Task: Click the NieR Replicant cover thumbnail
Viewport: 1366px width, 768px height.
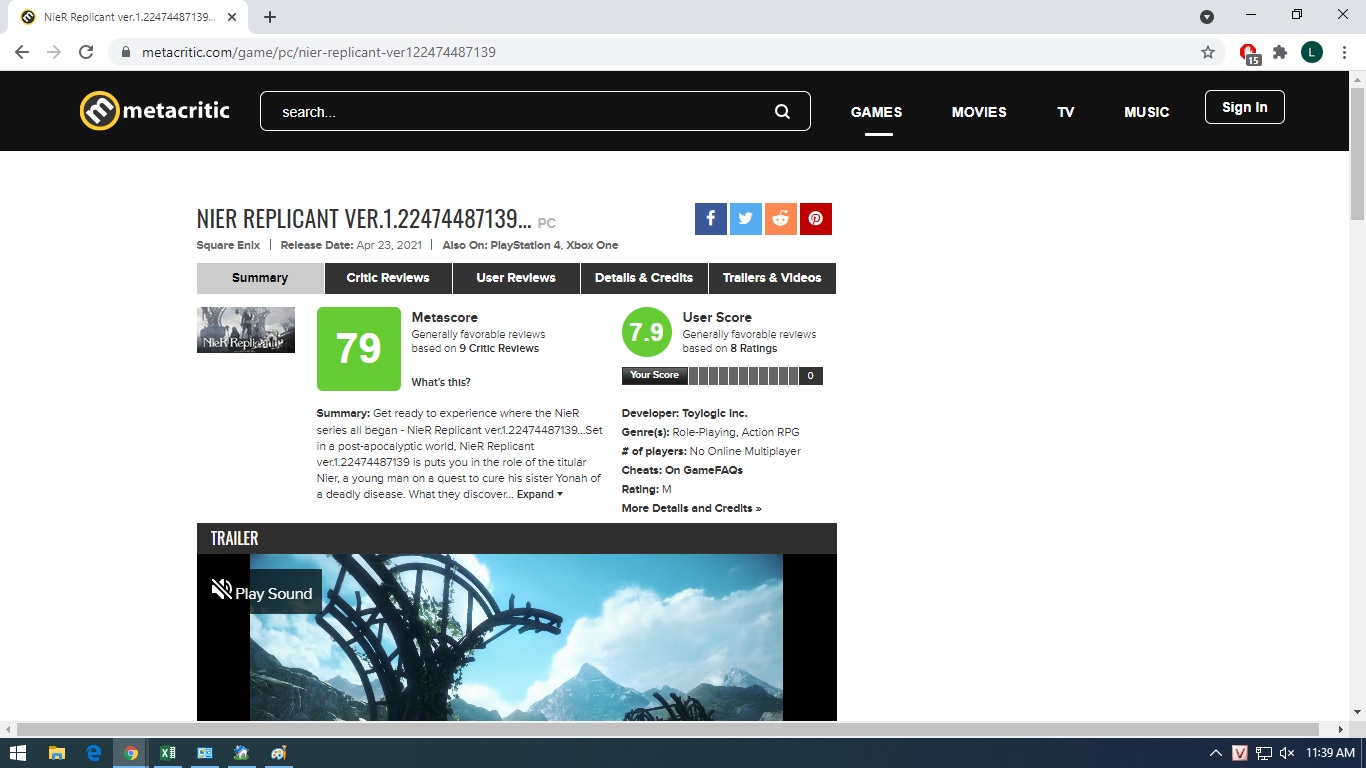Action: click(x=246, y=330)
